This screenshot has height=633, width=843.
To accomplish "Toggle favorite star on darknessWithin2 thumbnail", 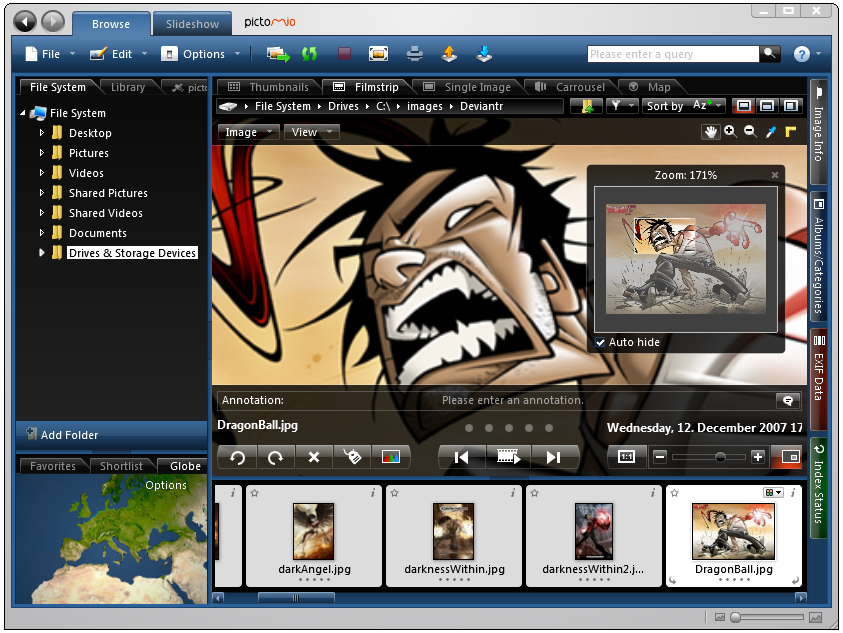I will pyautogui.click(x=534, y=493).
